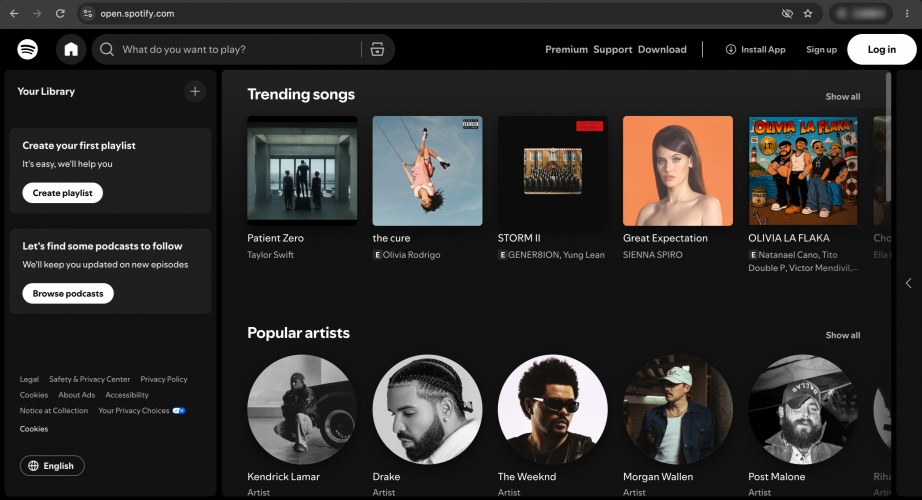Open the Browse icon in search bar
The width and height of the screenshot is (922, 500).
click(377, 49)
